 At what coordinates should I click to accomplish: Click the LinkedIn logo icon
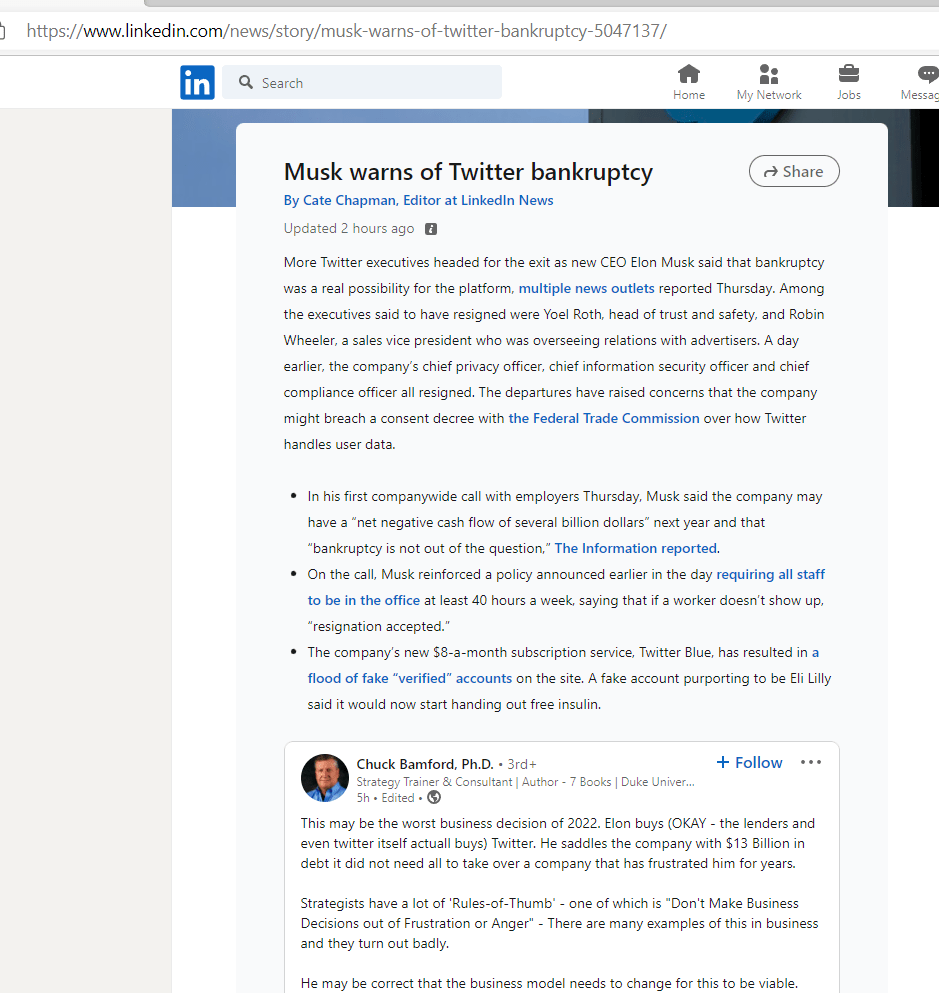point(197,83)
